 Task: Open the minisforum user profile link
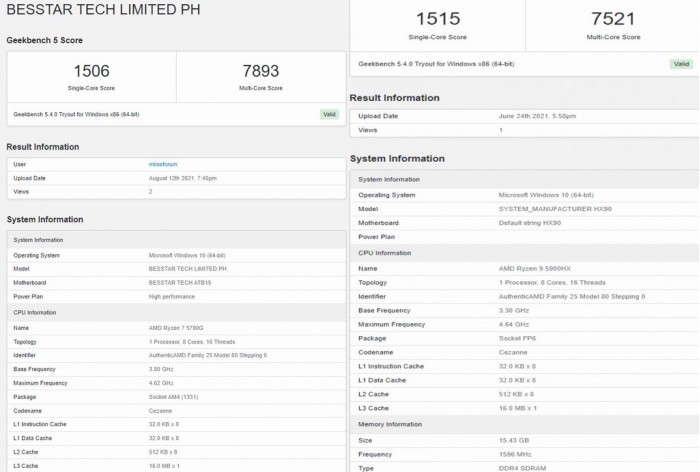coord(162,164)
